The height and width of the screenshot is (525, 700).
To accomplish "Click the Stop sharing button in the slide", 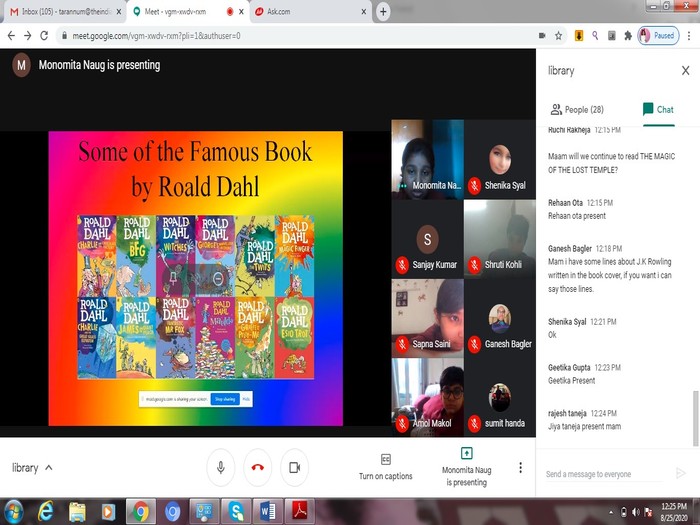I will pos(225,399).
